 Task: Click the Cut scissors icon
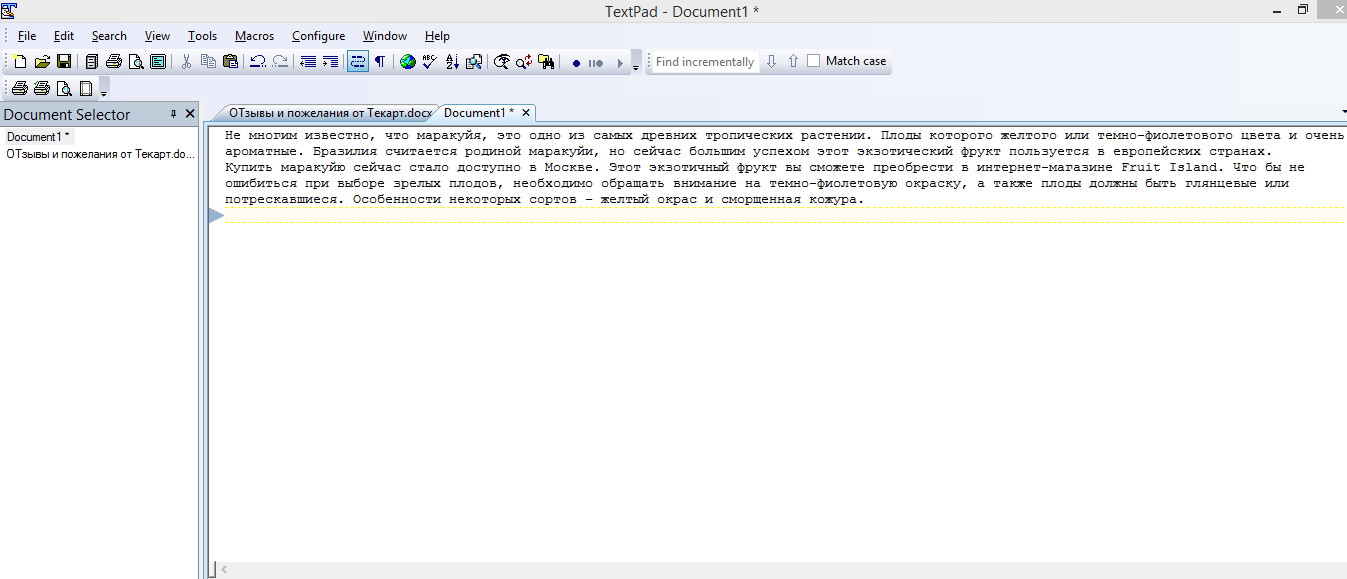[x=186, y=62]
